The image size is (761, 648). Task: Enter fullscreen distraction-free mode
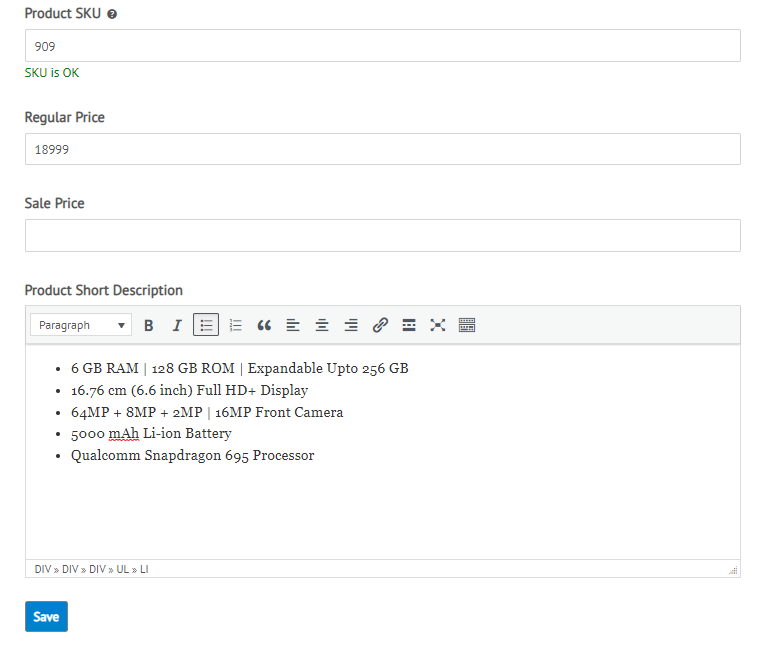(438, 325)
